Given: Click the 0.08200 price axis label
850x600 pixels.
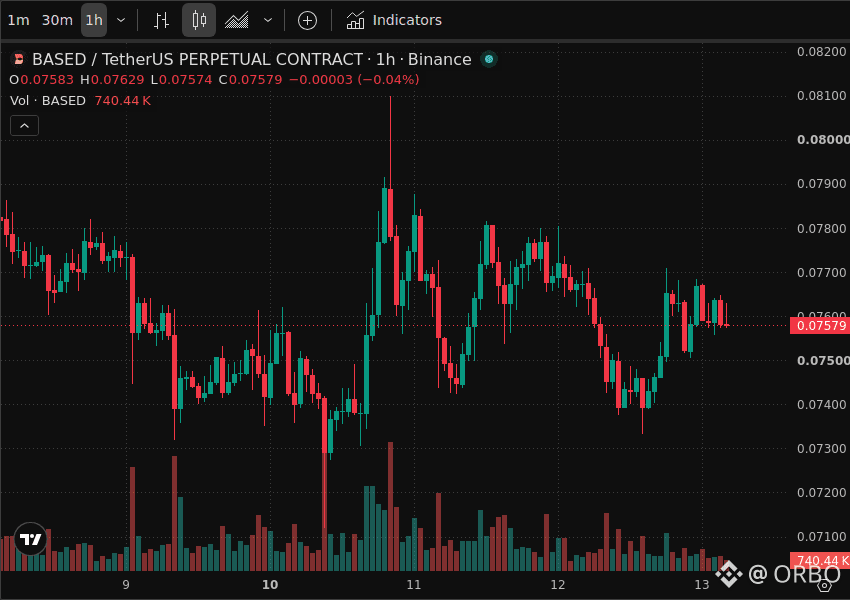Looking at the screenshot, I should pyautogui.click(x=822, y=51).
